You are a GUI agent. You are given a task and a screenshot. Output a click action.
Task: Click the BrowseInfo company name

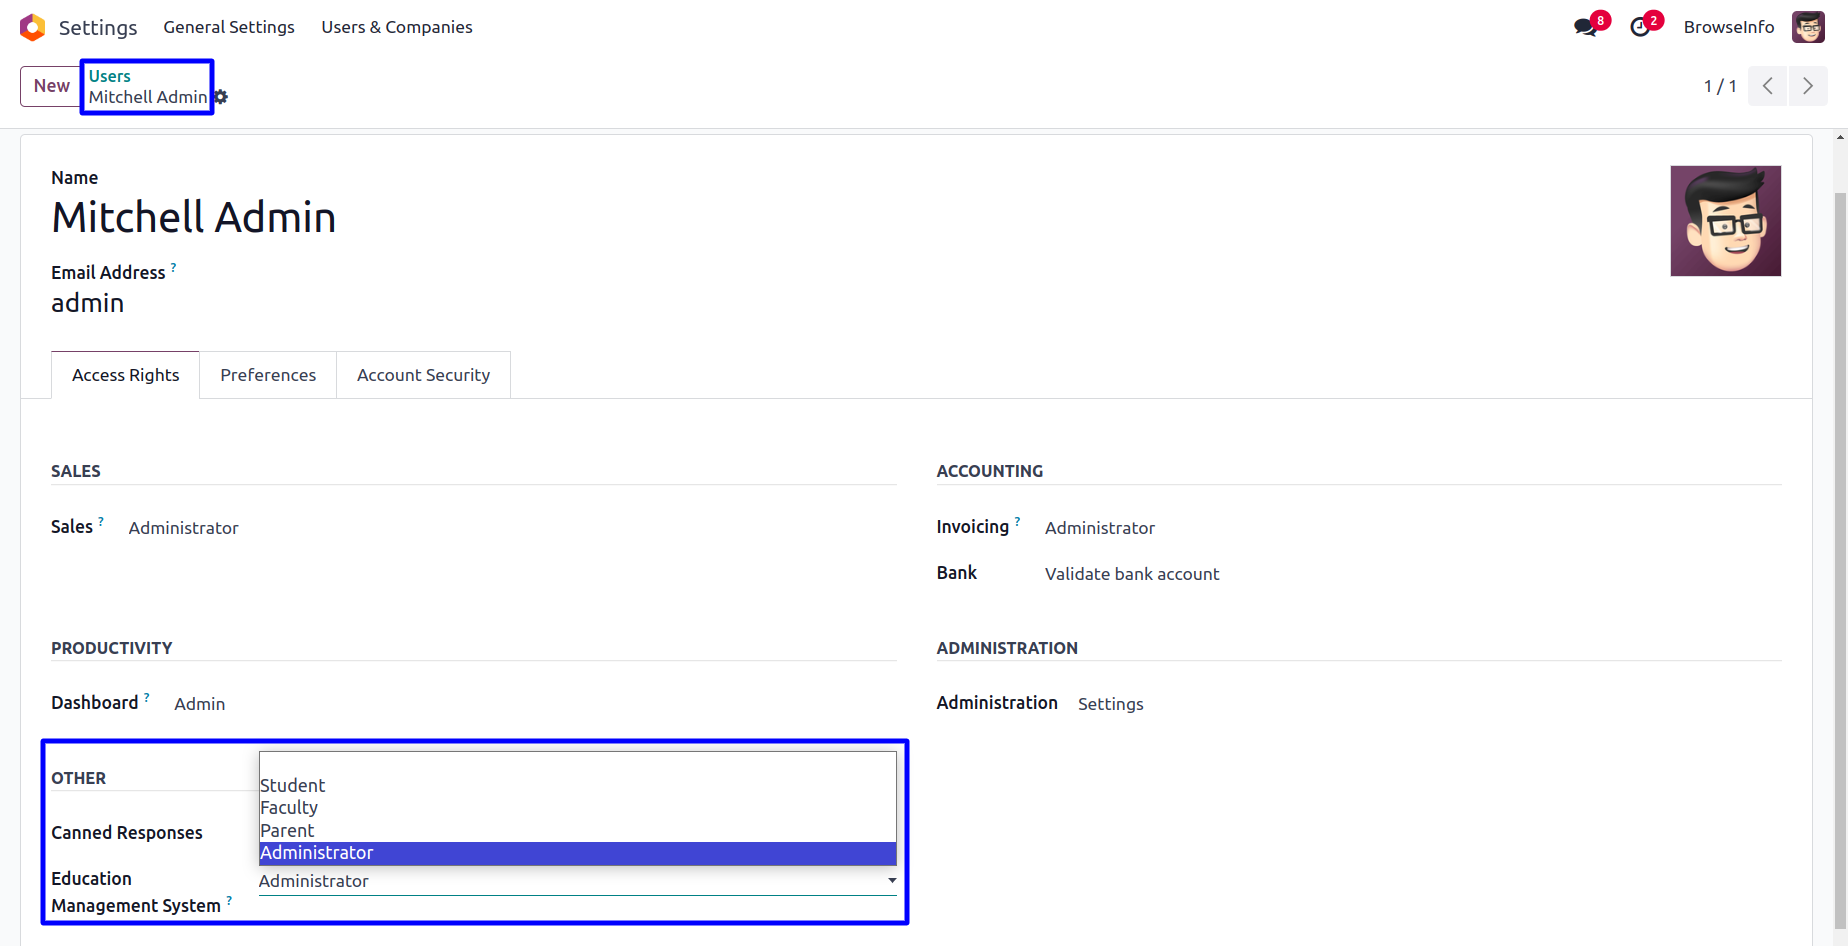pyautogui.click(x=1728, y=27)
